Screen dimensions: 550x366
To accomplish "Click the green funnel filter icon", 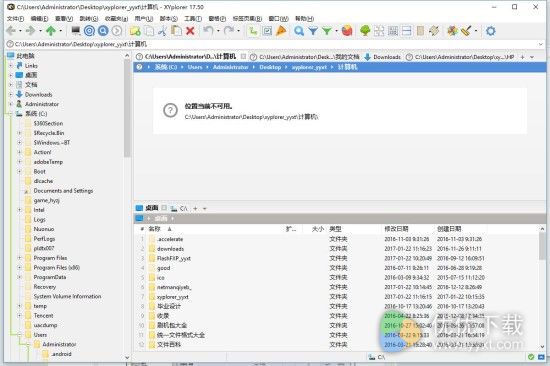I will pos(327,31).
